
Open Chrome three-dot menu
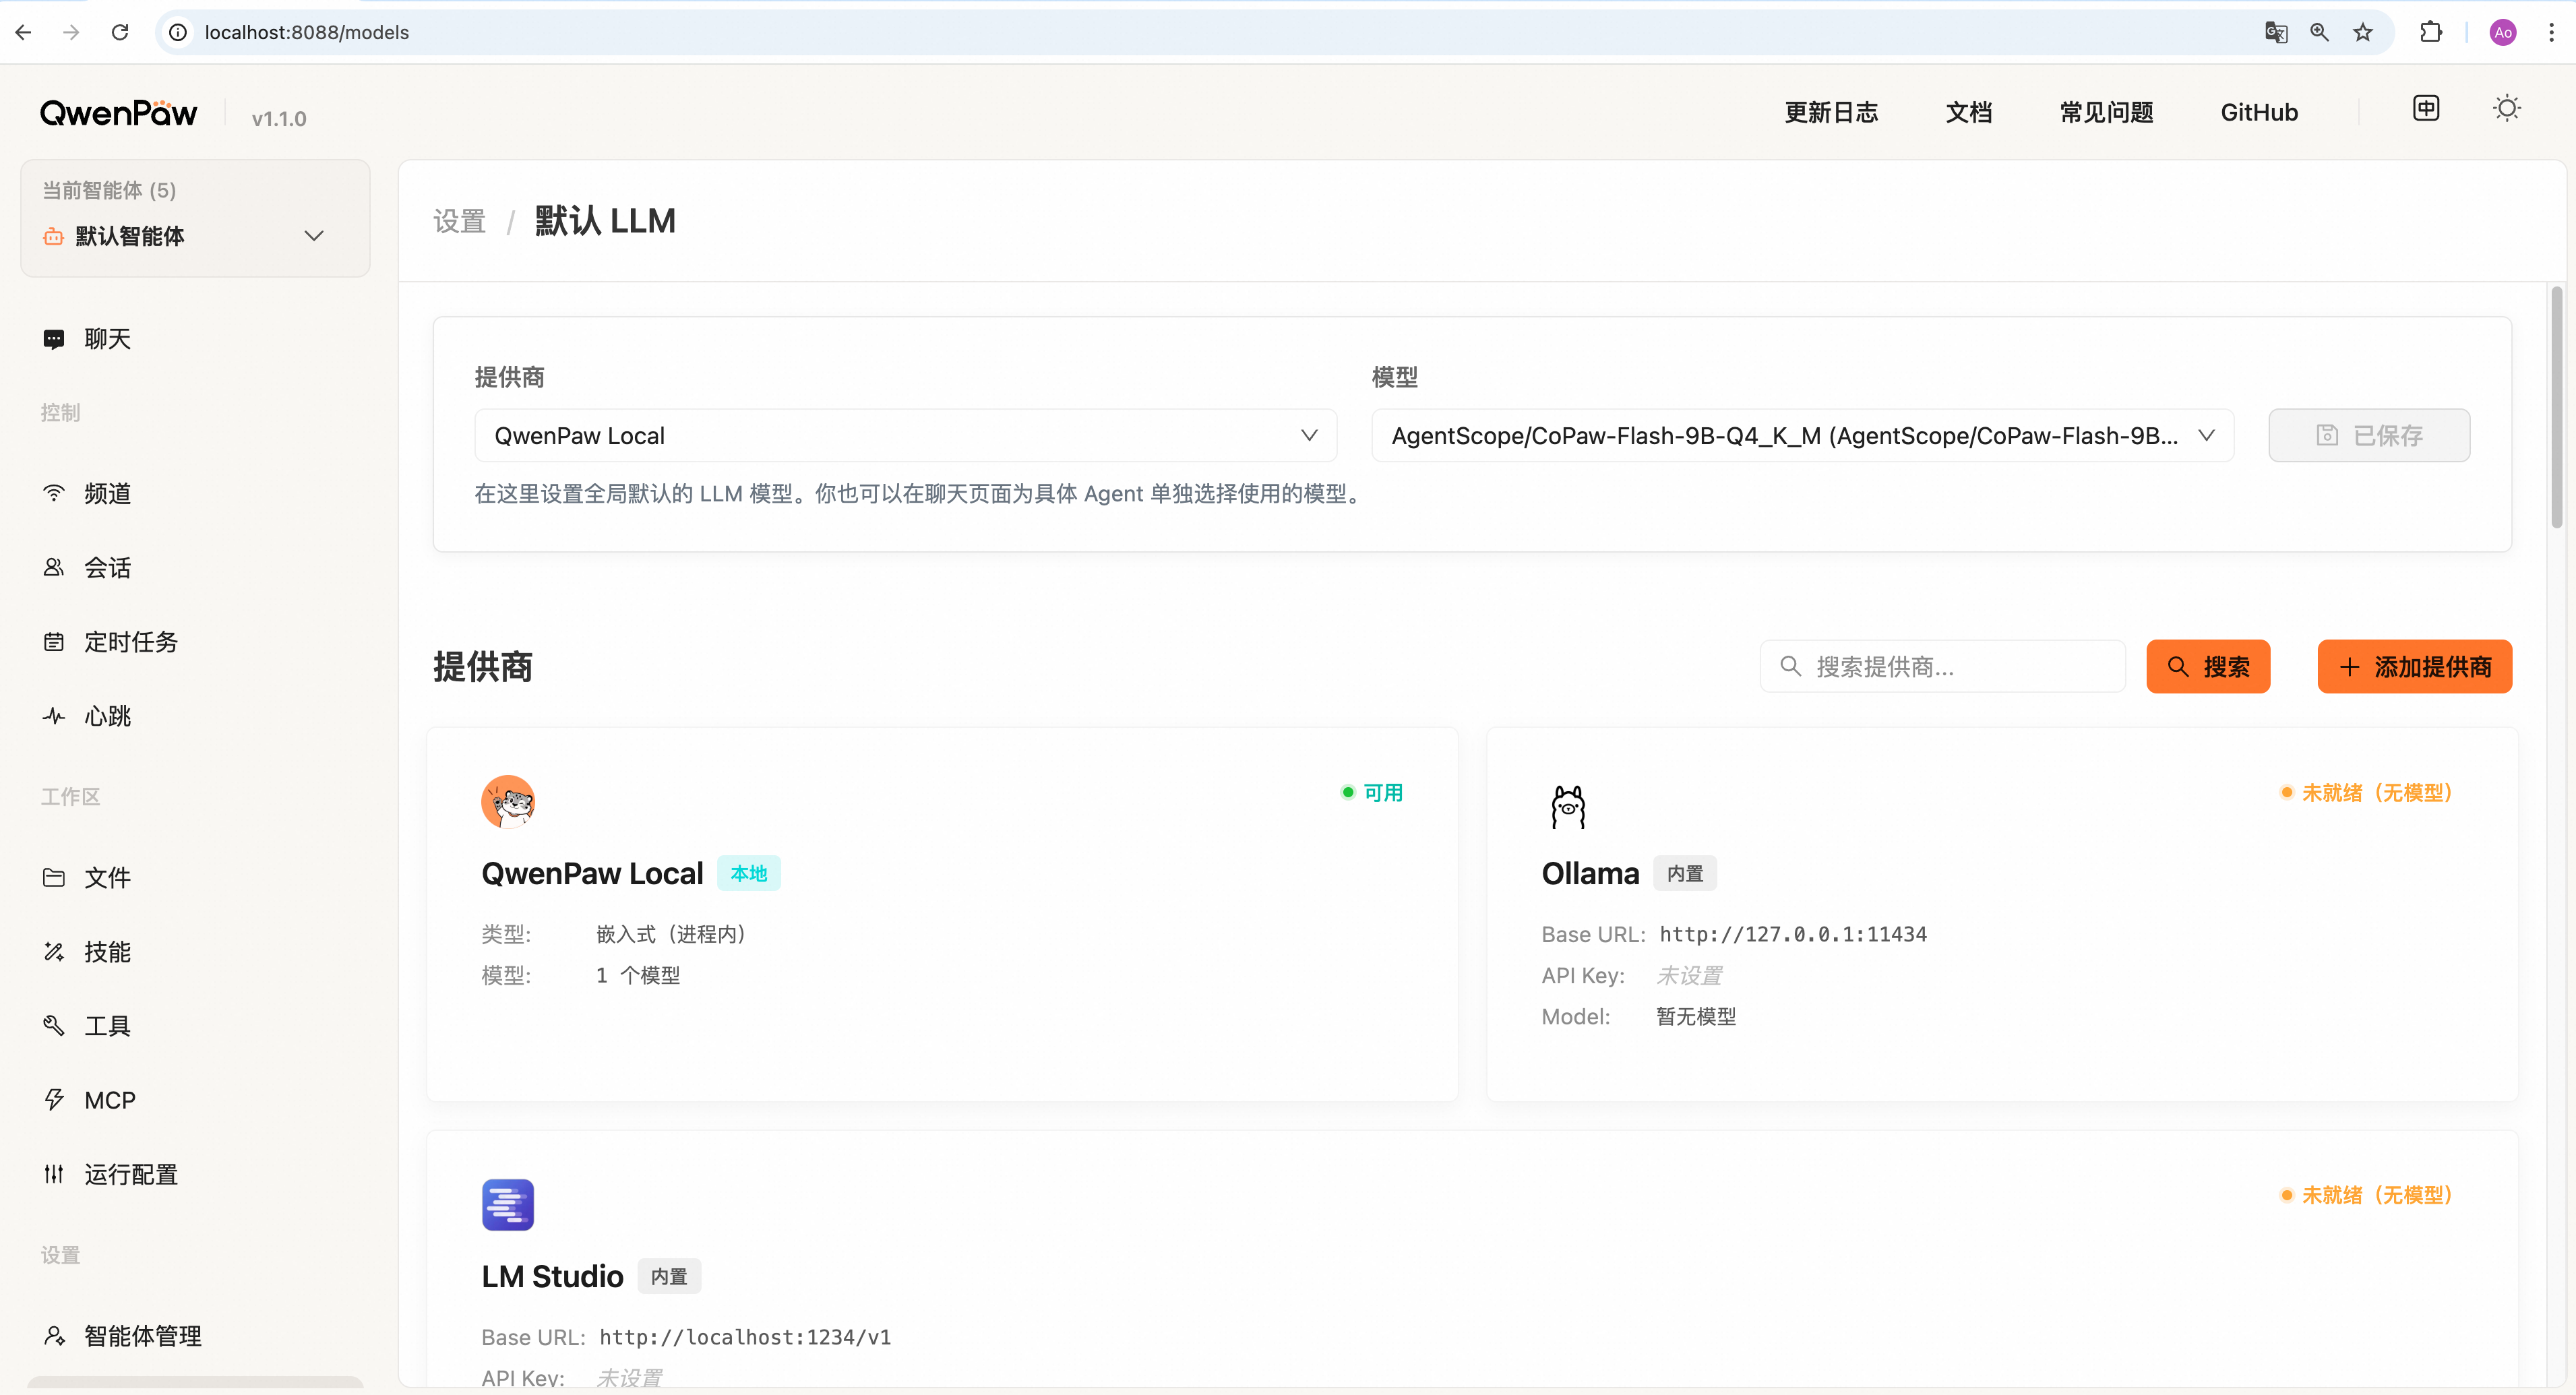point(2551,32)
